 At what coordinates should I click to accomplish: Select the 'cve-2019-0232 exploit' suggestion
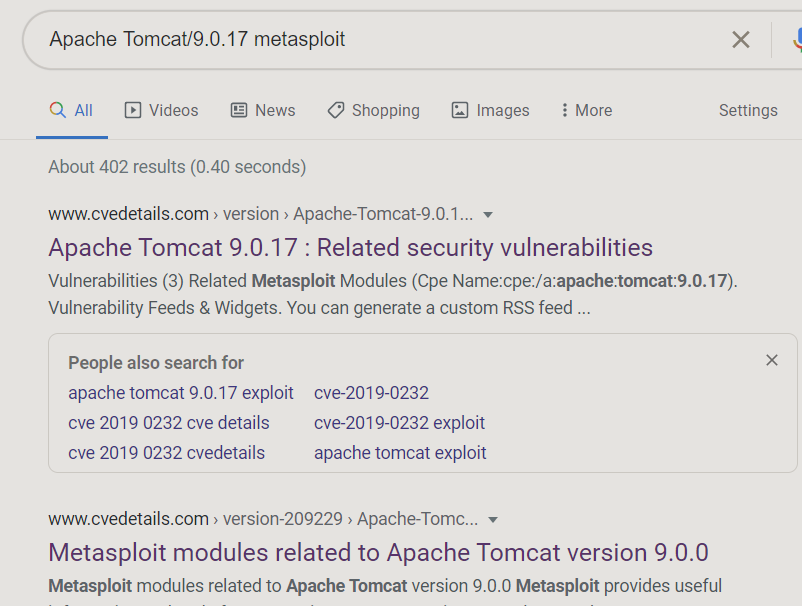[x=399, y=423]
